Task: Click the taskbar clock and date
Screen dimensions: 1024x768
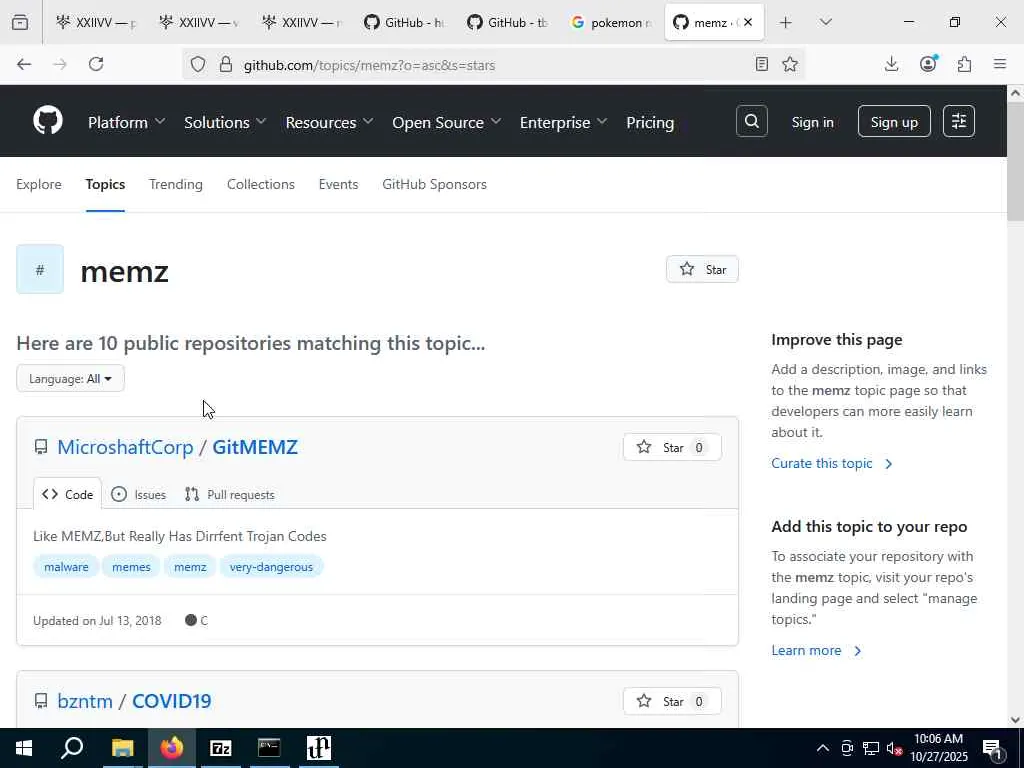Action: [938, 748]
